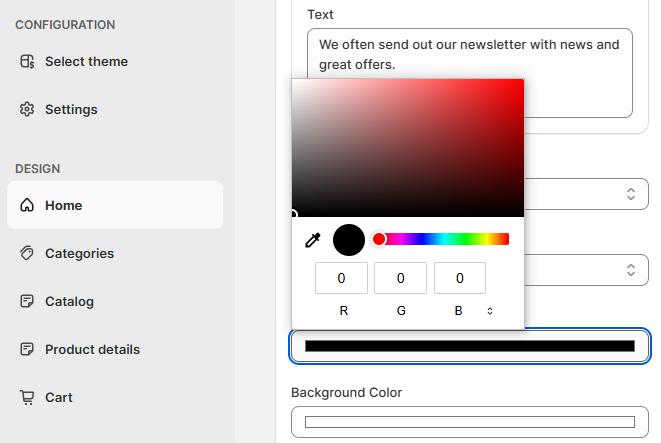Screen dimensions: 661x443
Task: Open Catalog design page
Action: (x=115, y=301)
